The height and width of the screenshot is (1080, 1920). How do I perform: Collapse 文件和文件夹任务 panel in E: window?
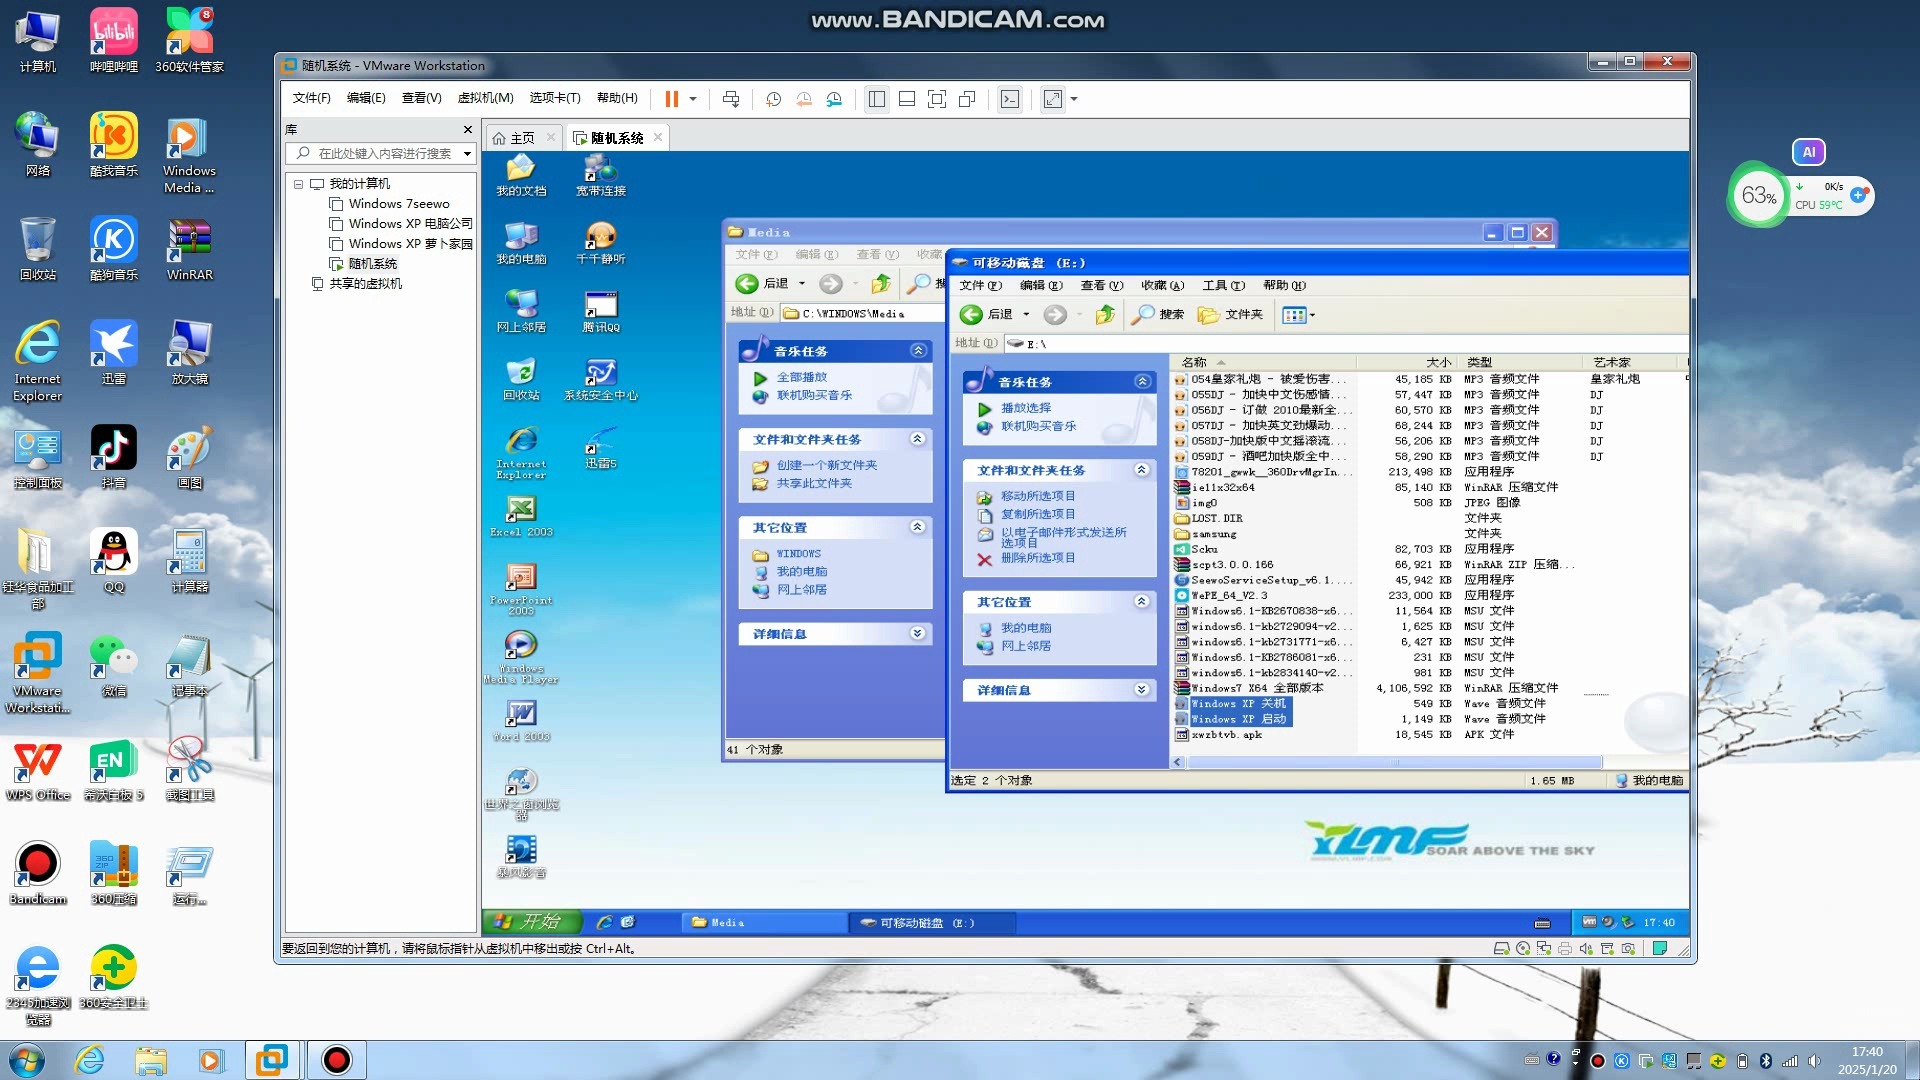(1141, 470)
